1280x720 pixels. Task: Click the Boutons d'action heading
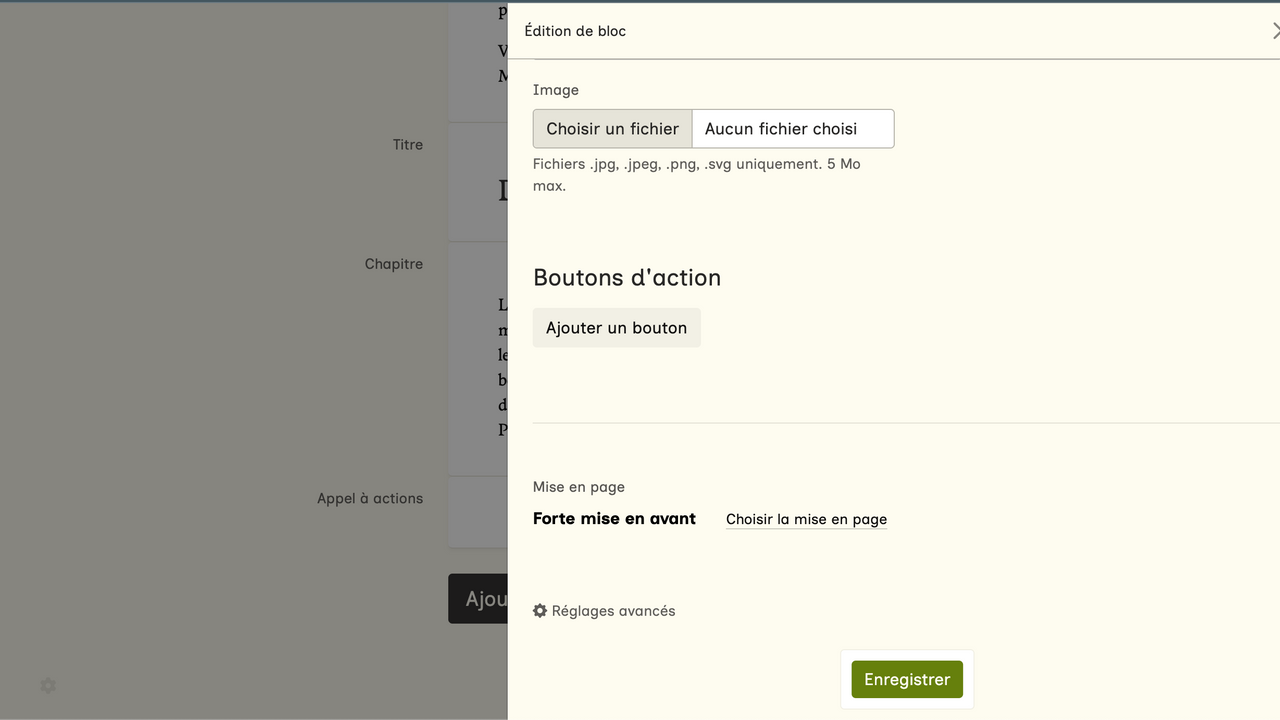[x=627, y=278]
